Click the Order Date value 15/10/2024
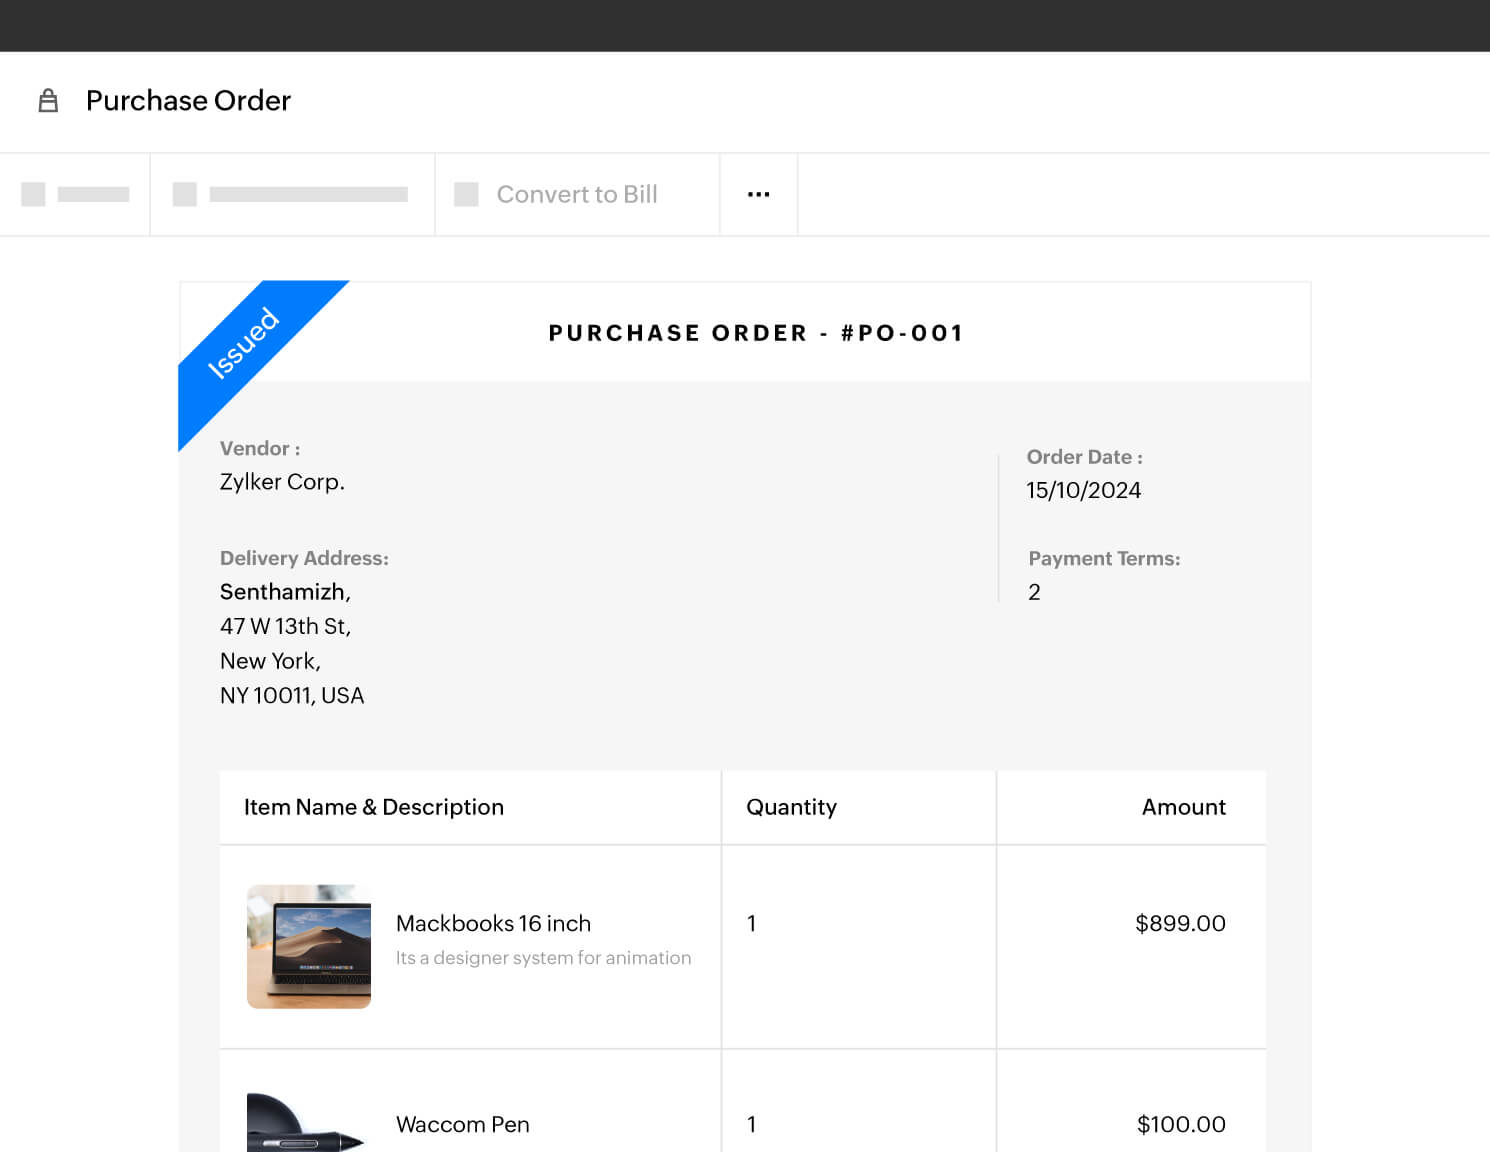This screenshot has width=1490, height=1152. click(x=1084, y=490)
